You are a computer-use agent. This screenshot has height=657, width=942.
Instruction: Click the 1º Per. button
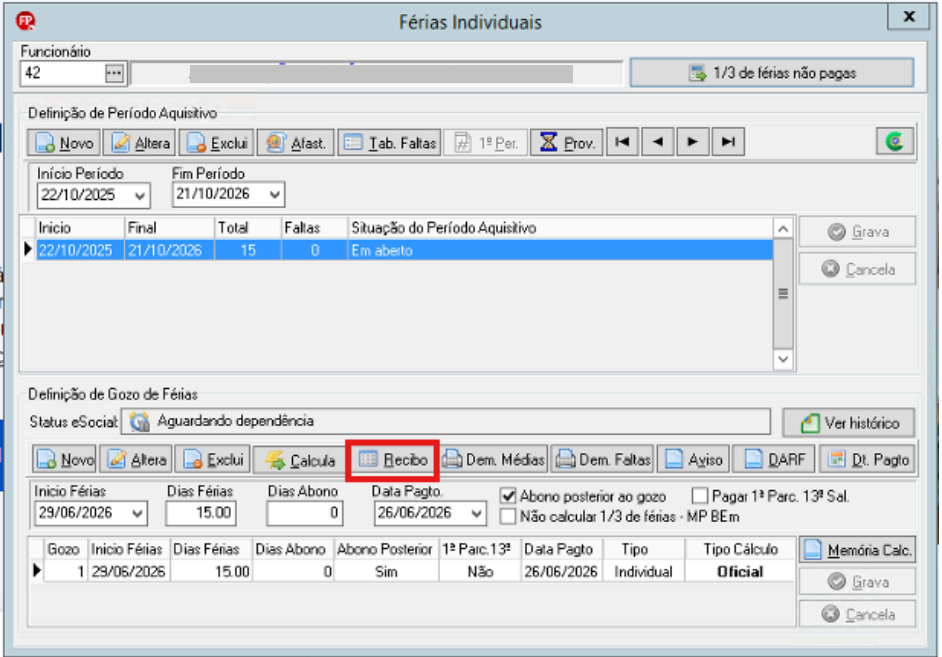485,143
